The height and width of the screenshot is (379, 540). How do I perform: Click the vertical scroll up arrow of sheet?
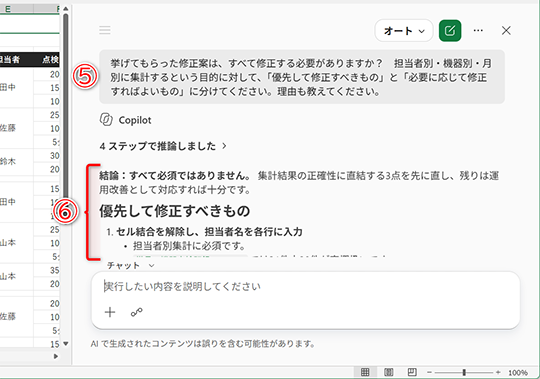[66, 8]
